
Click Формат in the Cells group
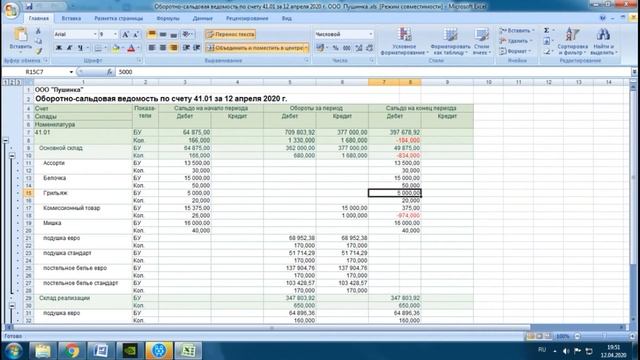515,51
